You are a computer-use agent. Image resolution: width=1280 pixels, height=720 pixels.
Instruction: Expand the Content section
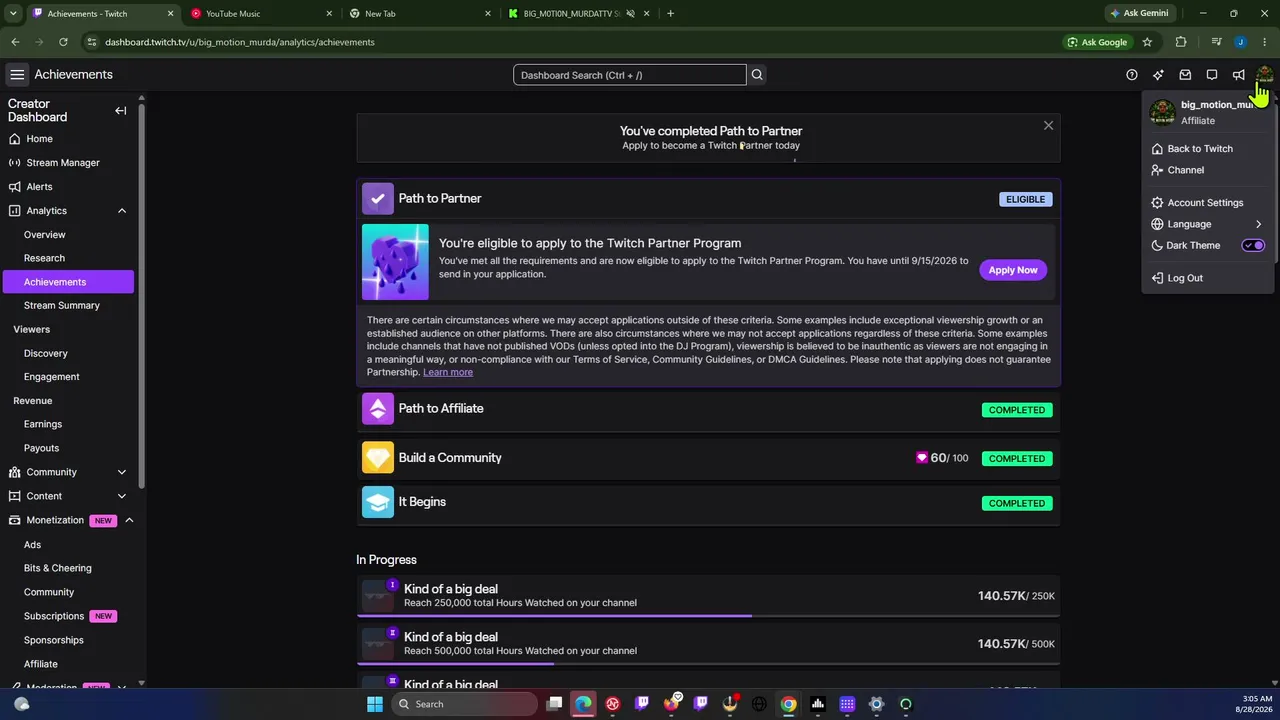122,496
